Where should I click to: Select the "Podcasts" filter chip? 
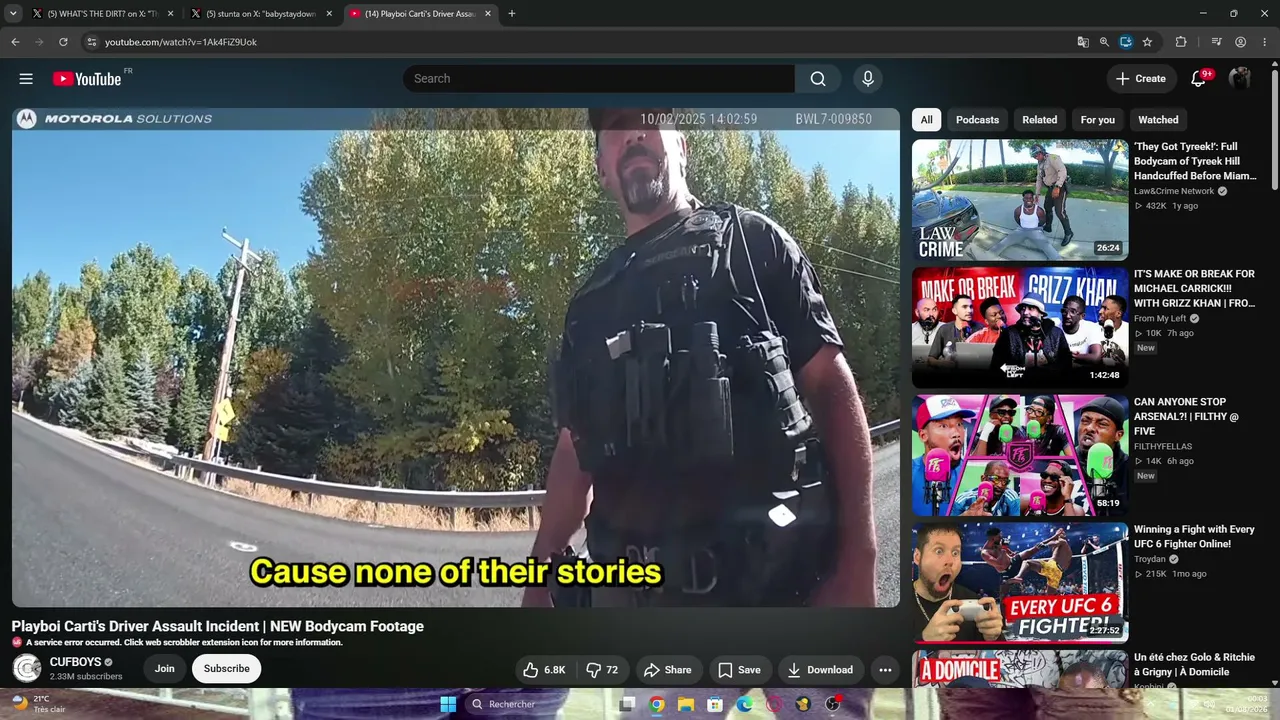[977, 120]
